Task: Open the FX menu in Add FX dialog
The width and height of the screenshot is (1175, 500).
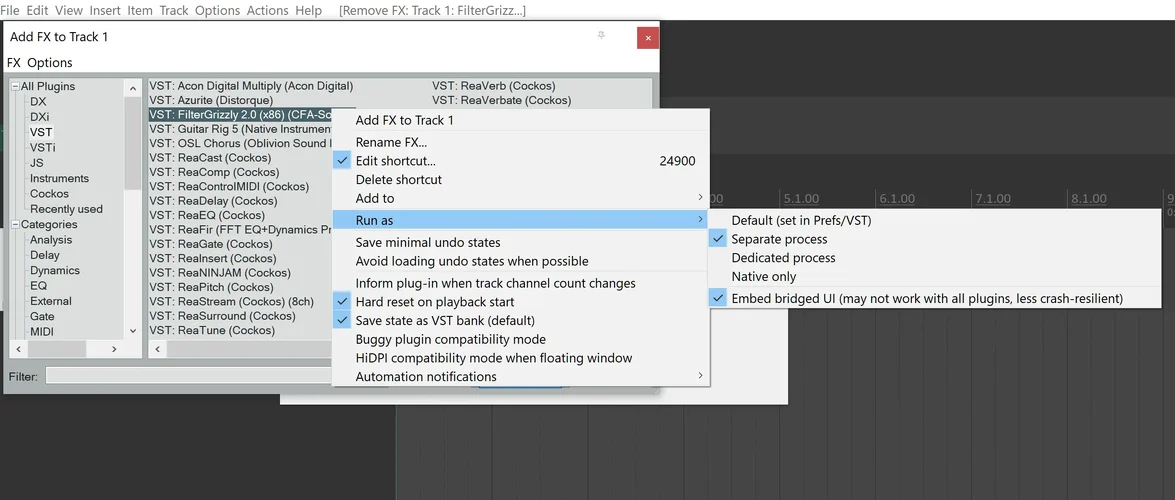Action: (13, 62)
